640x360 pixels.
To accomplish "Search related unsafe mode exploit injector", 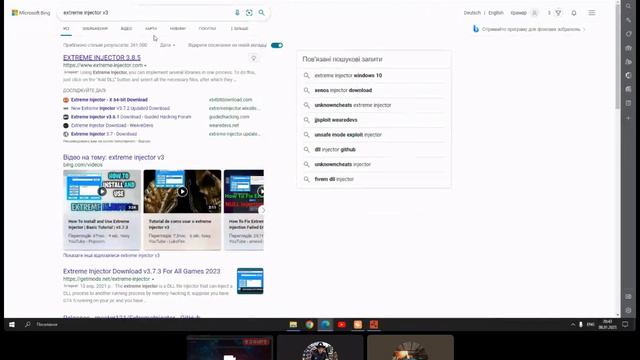I will (x=348, y=135).
